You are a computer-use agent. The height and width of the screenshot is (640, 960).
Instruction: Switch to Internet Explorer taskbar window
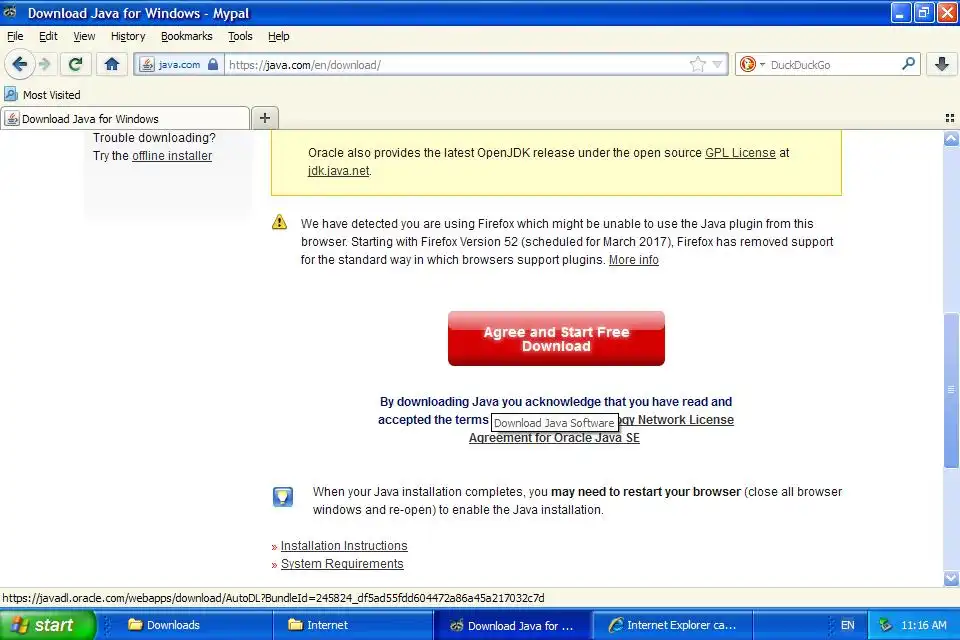pyautogui.click(x=672, y=625)
